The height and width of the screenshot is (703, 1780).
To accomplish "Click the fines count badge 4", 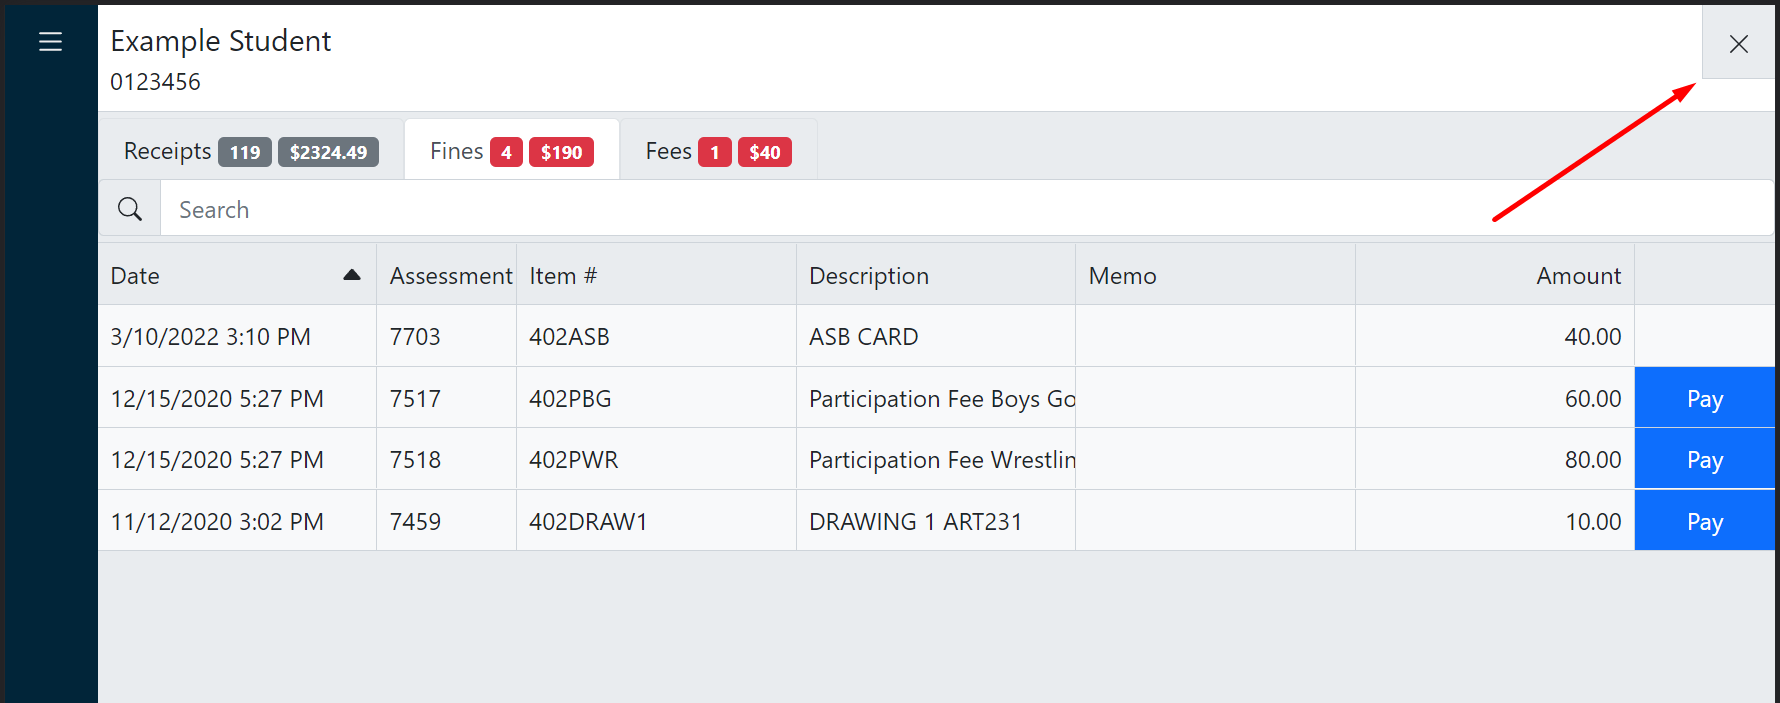I will [x=506, y=152].
